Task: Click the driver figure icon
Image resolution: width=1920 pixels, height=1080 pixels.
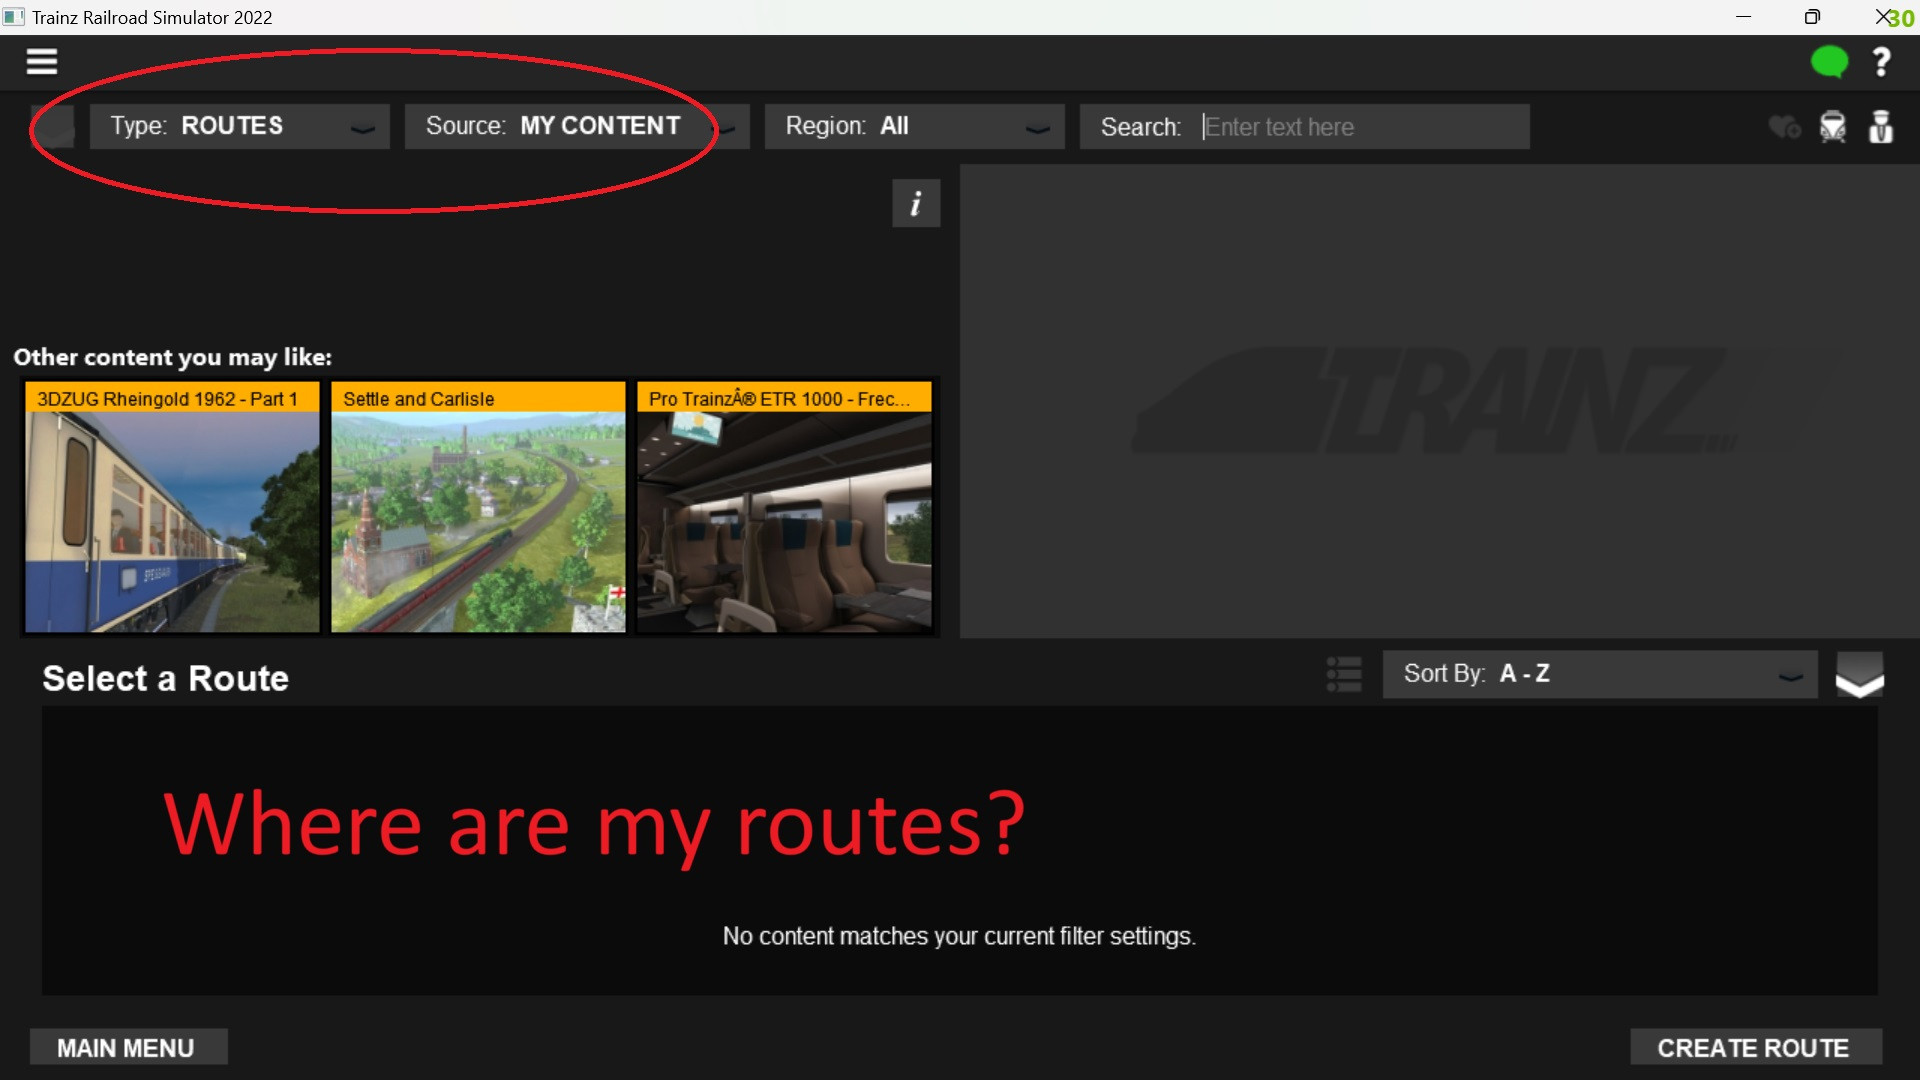Action: 1881,127
